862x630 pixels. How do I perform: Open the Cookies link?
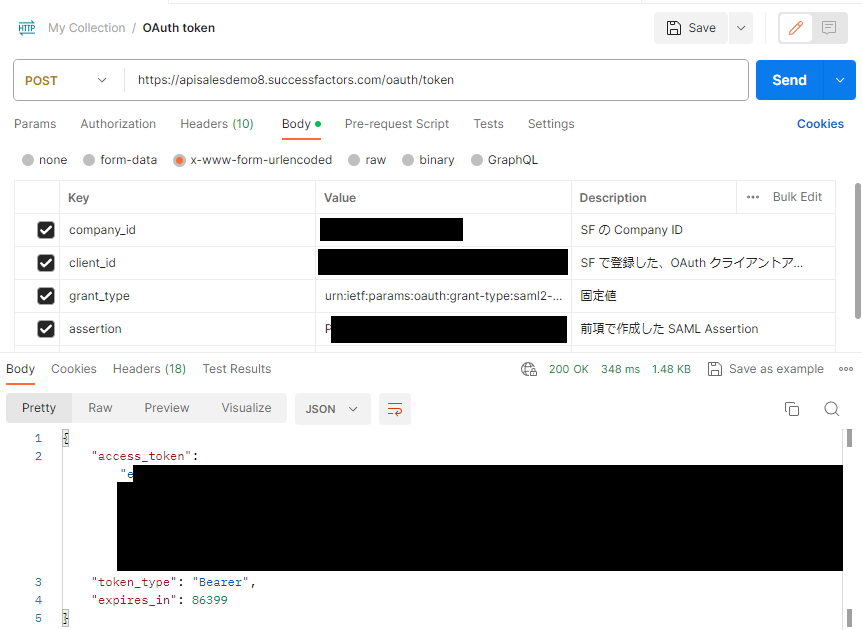[x=820, y=124]
